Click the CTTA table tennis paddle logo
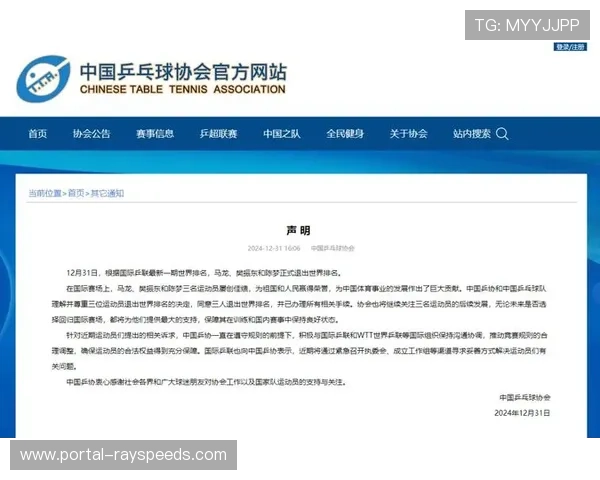600x480 pixels. click(x=43, y=79)
